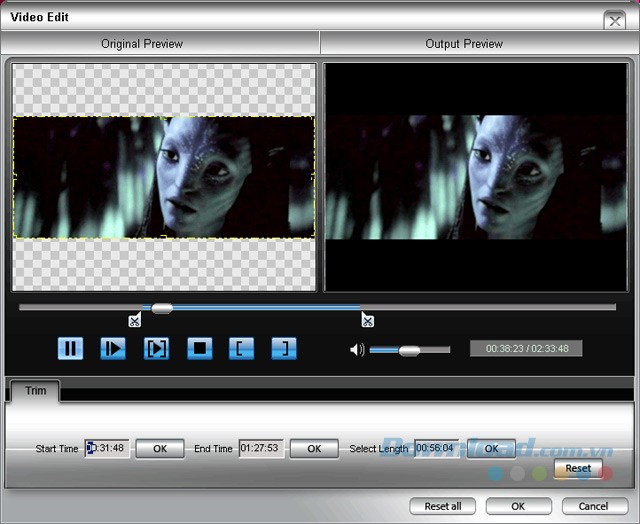This screenshot has width=640, height=524.
Task: Adjust the volume slider knob
Action: point(409,350)
